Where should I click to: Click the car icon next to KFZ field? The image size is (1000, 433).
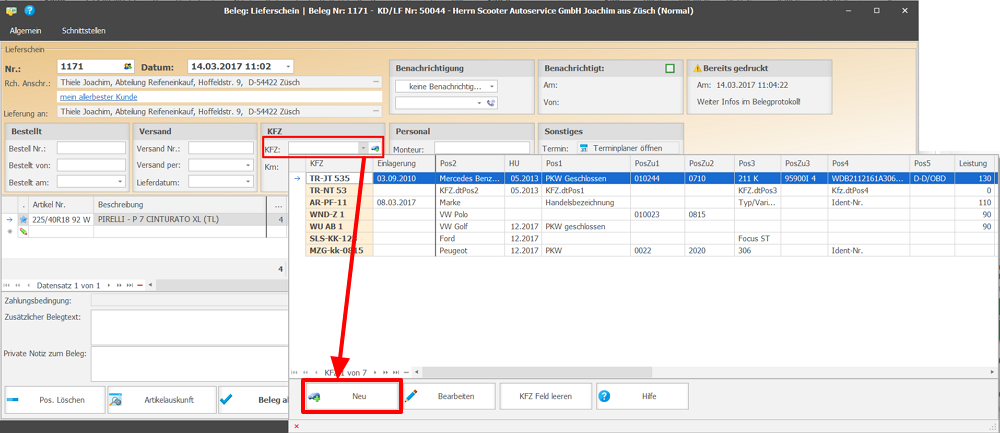pos(375,148)
